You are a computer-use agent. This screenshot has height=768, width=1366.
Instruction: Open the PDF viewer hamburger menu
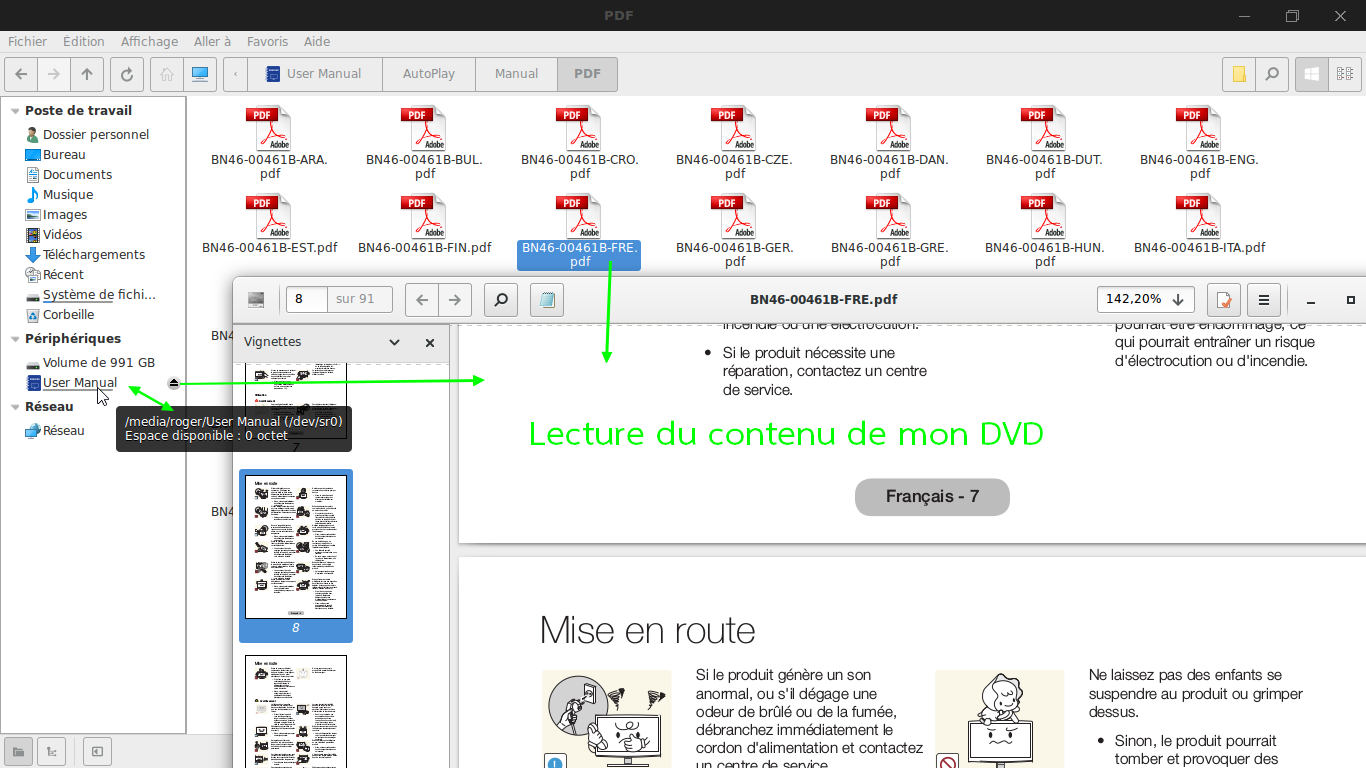tap(1264, 299)
